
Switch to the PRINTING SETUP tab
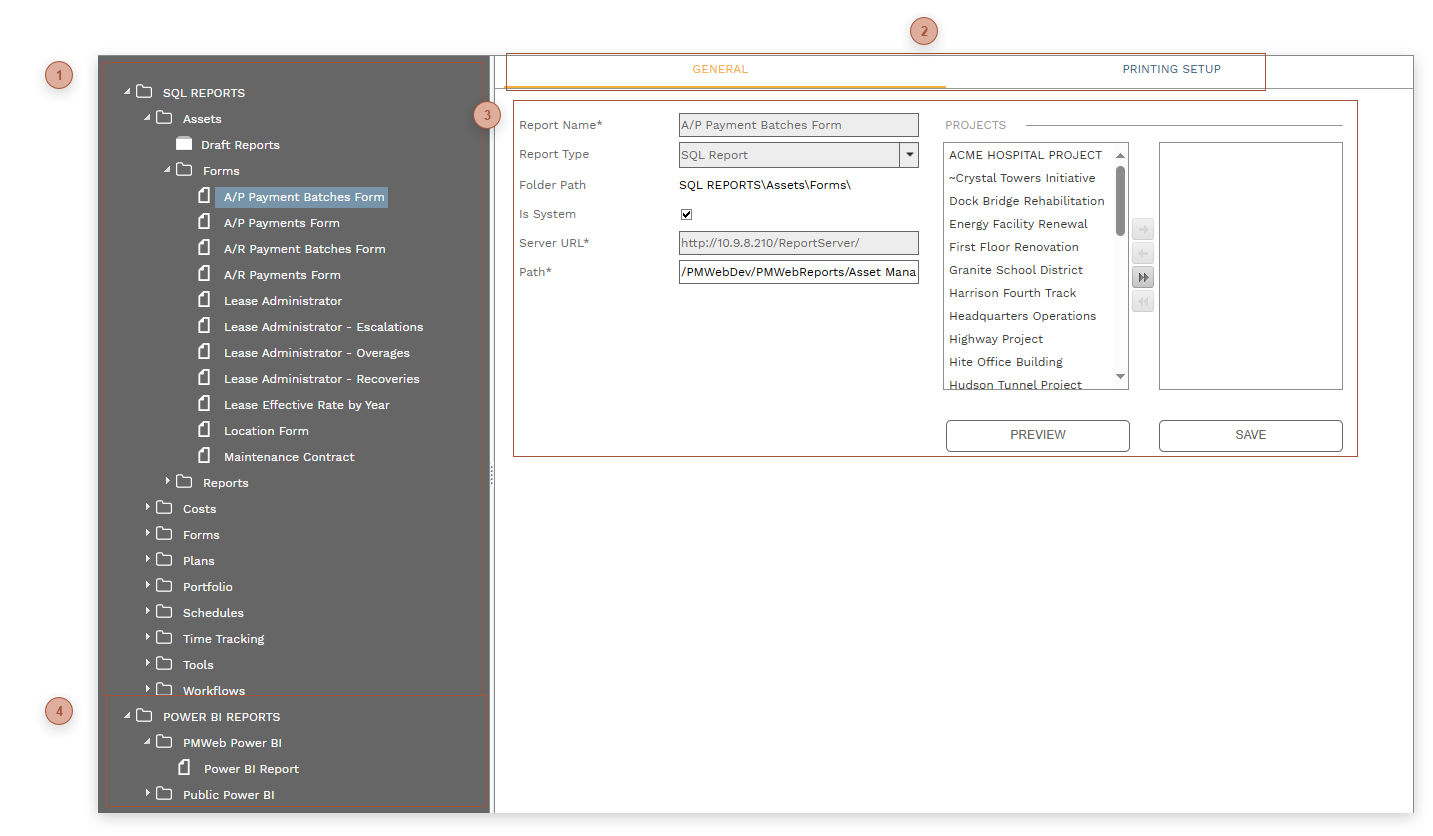point(1171,69)
